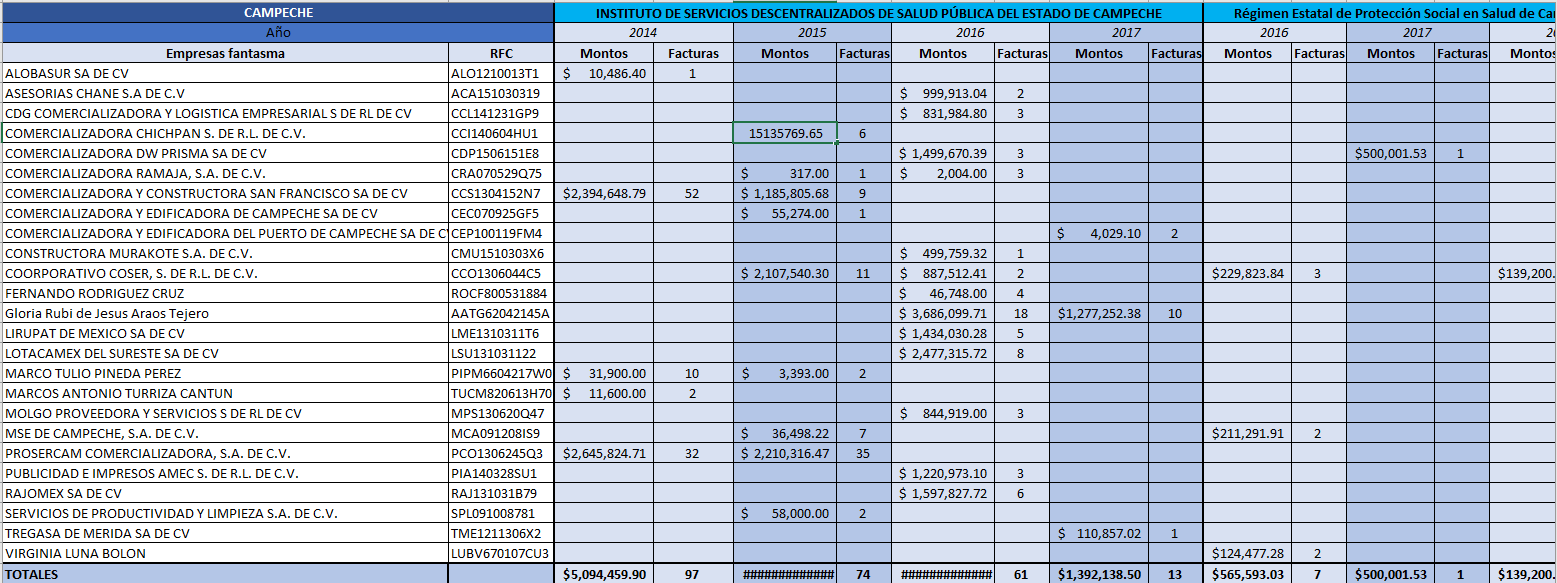Click TREGASA DE MERIDA SA DE CV

pos(225,533)
